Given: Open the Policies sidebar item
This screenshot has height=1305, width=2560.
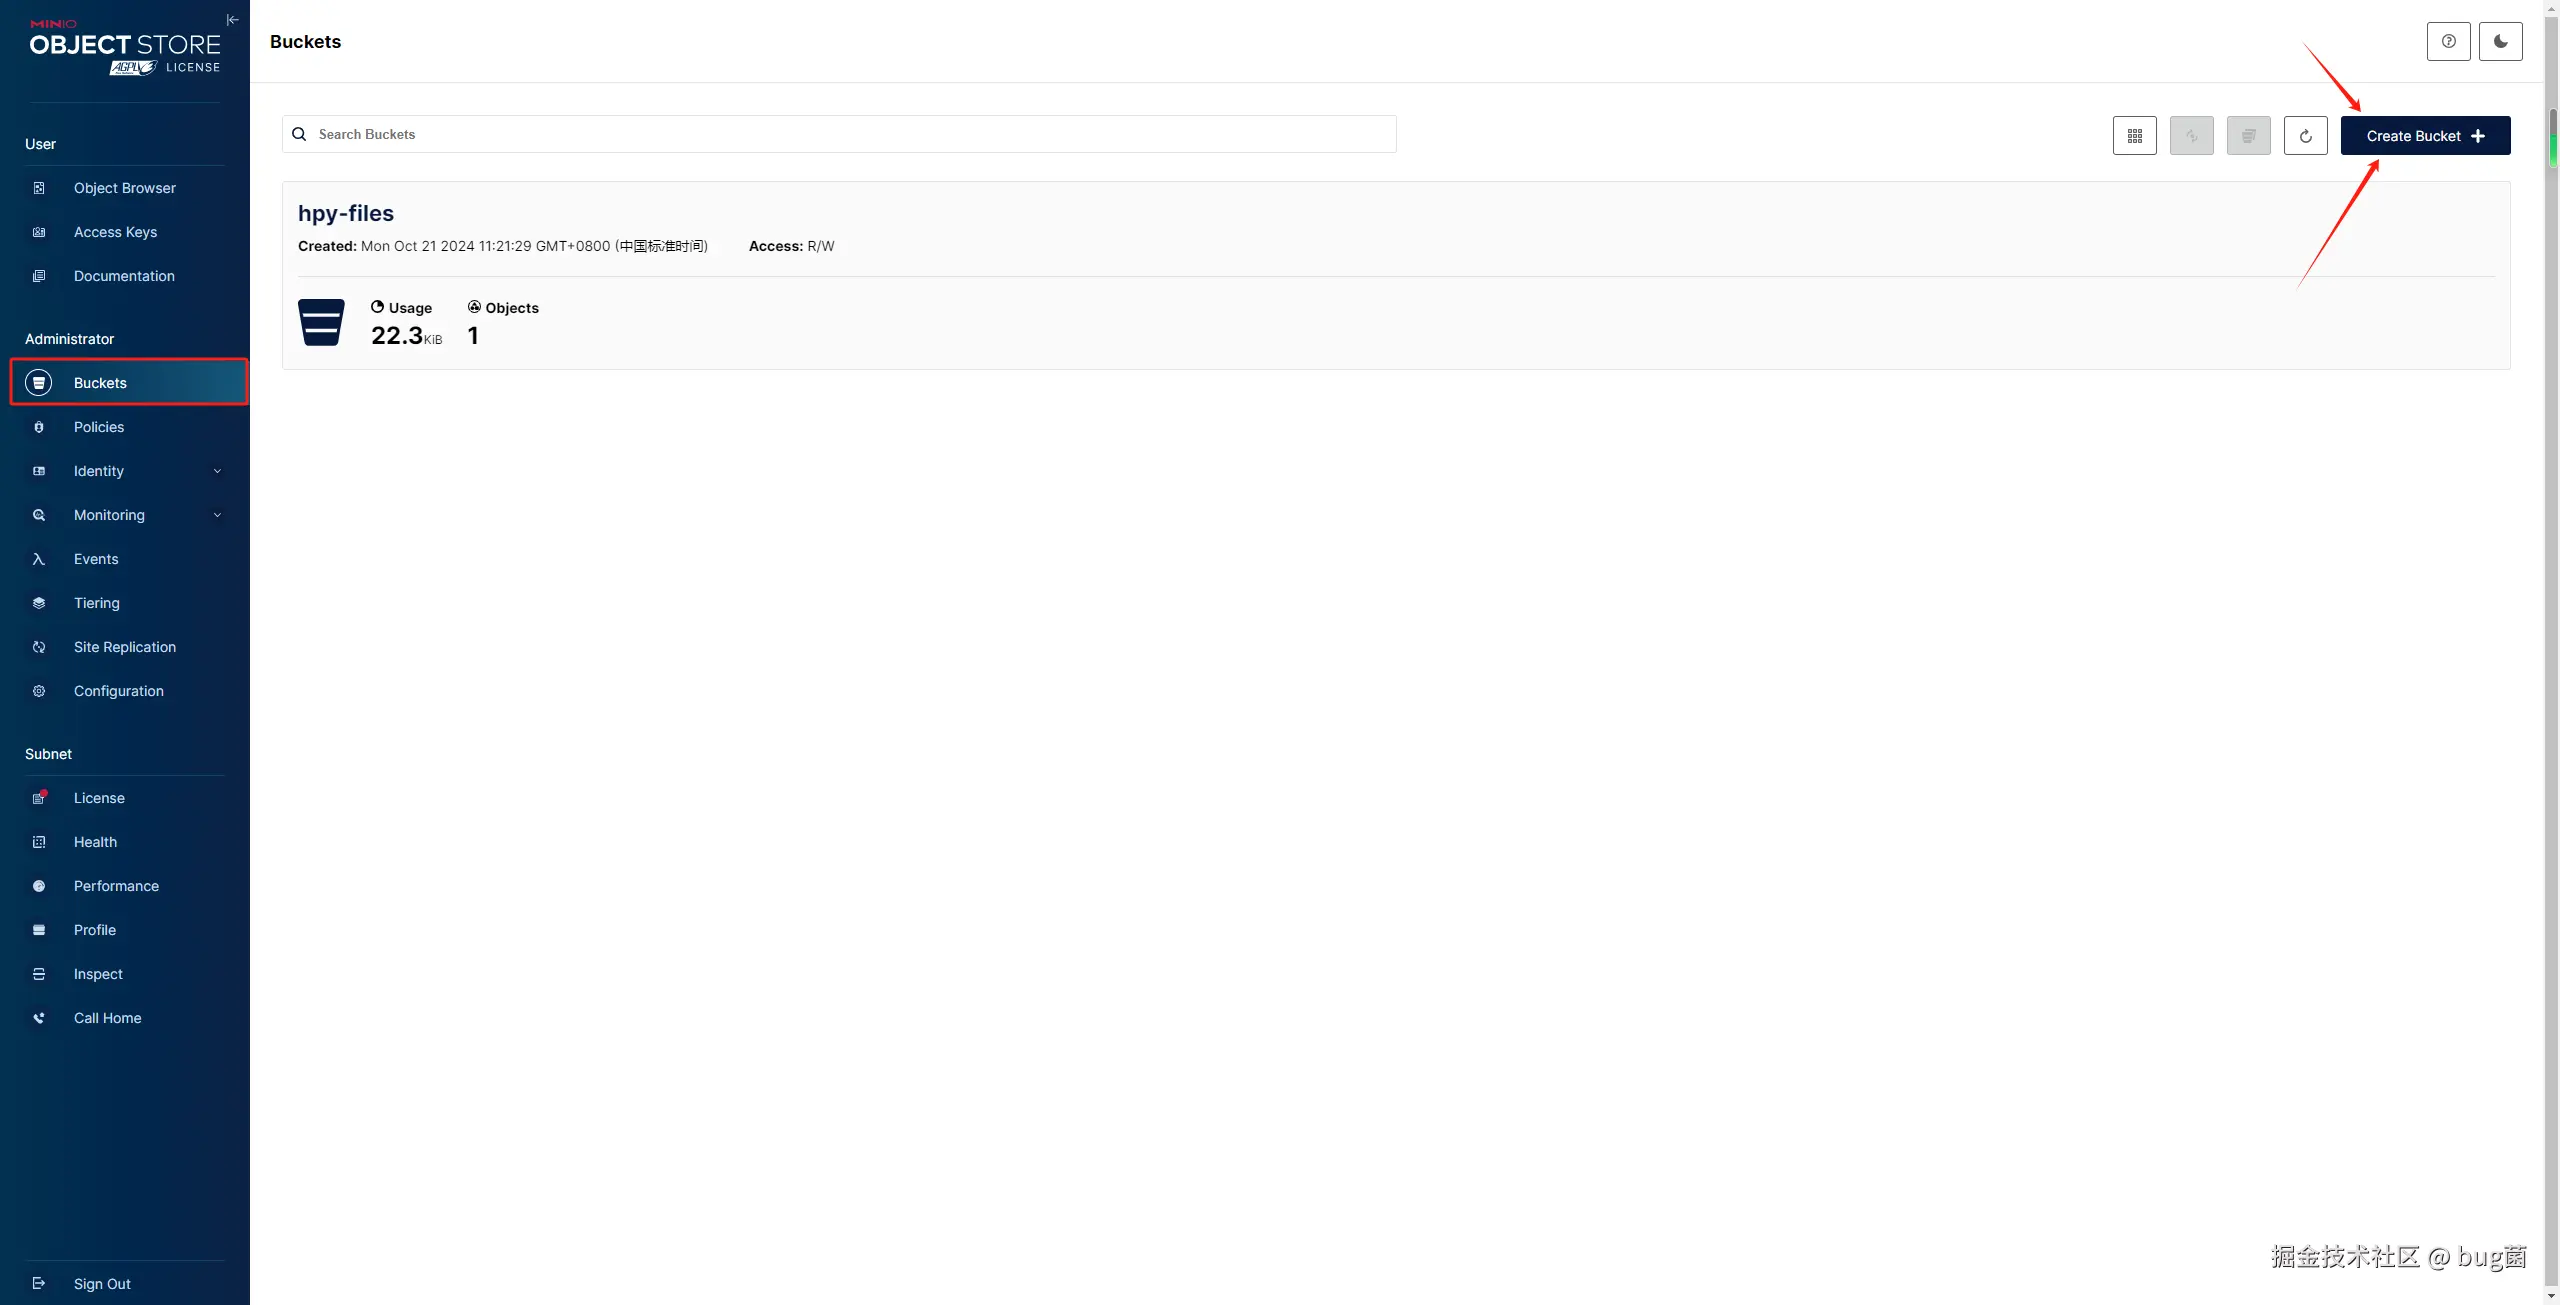Looking at the screenshot, I should (99, 427).
